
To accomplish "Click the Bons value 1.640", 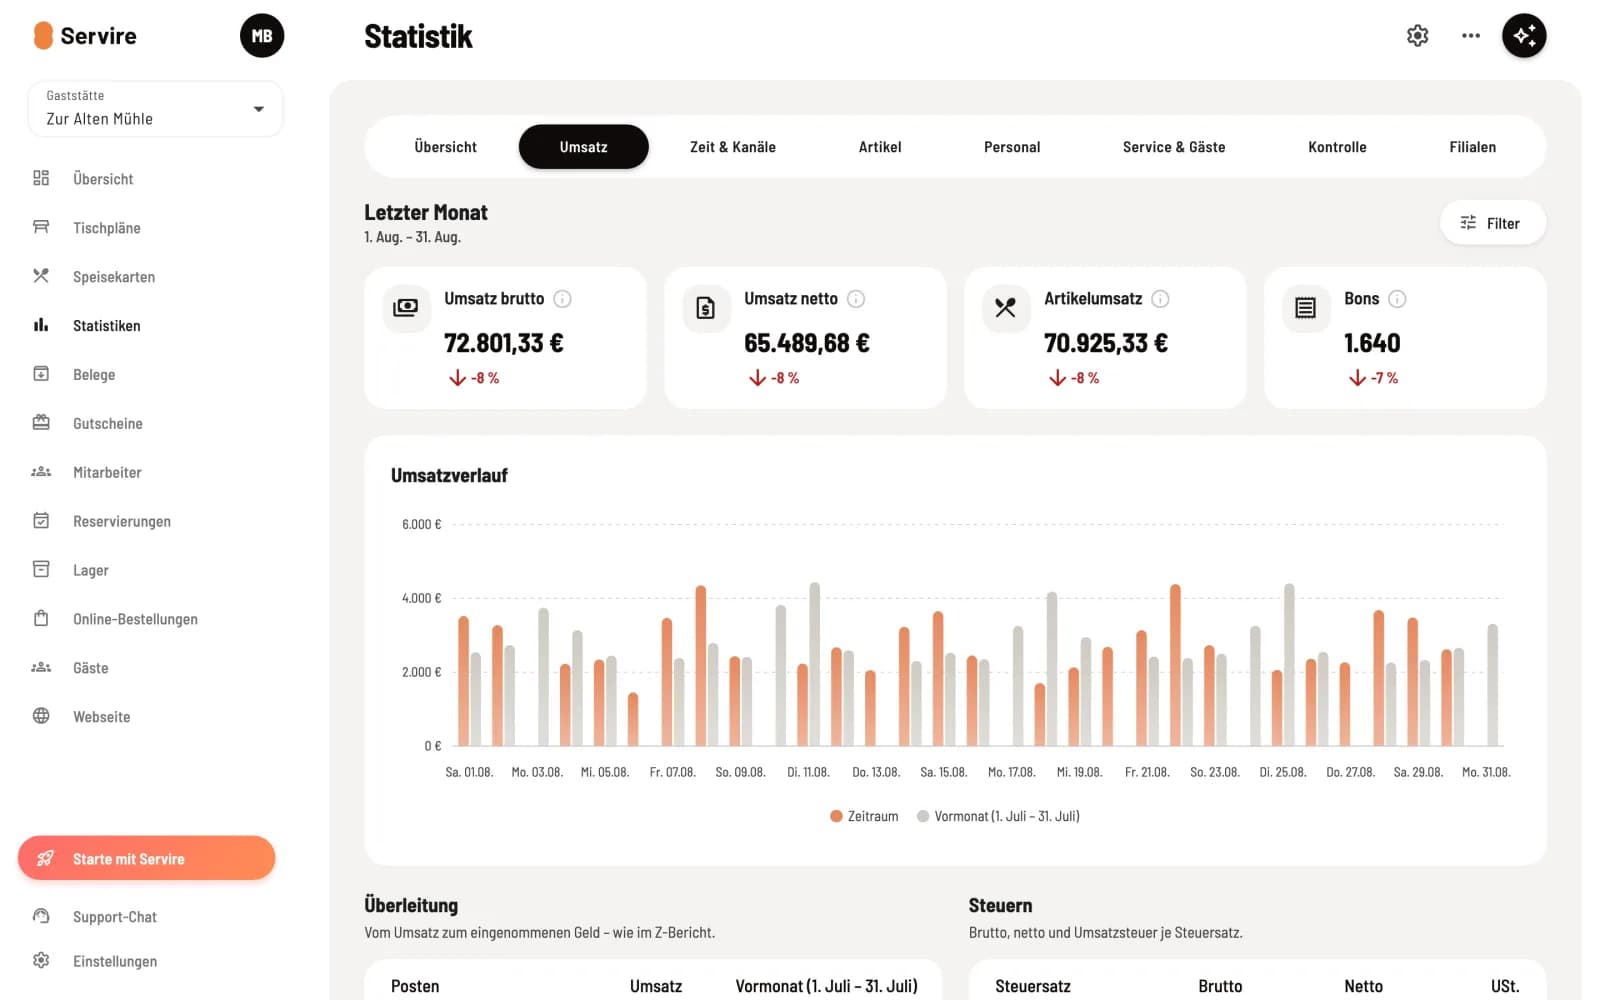I will (1372, 343).
